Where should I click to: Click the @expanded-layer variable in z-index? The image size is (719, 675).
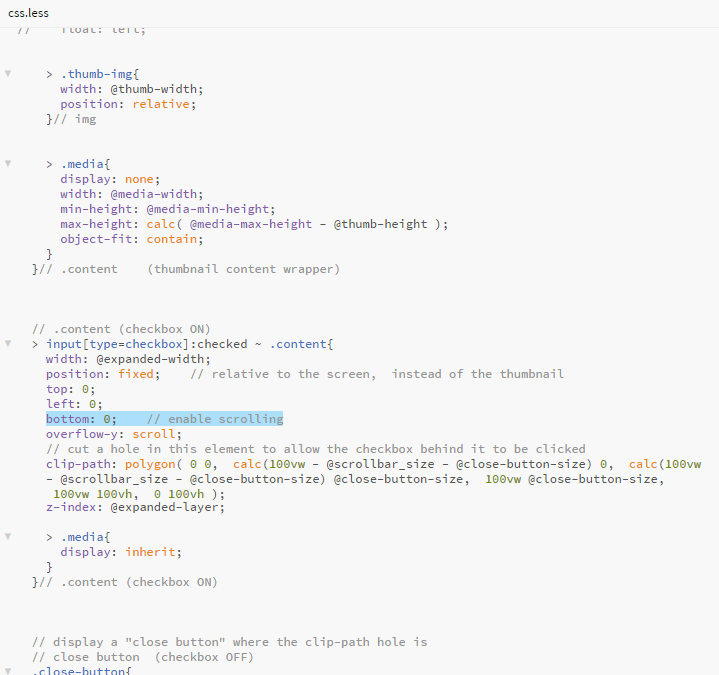[167, 507]
